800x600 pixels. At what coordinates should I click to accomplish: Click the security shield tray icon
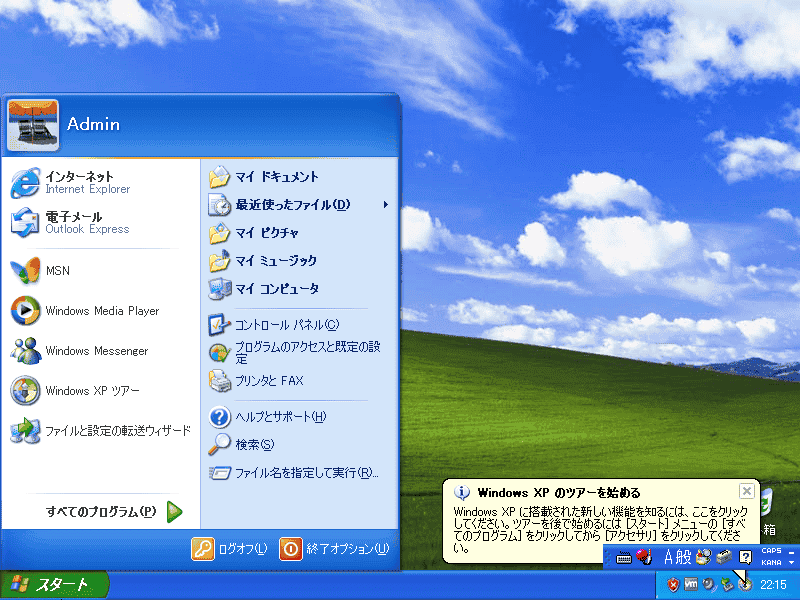[673, 585]
